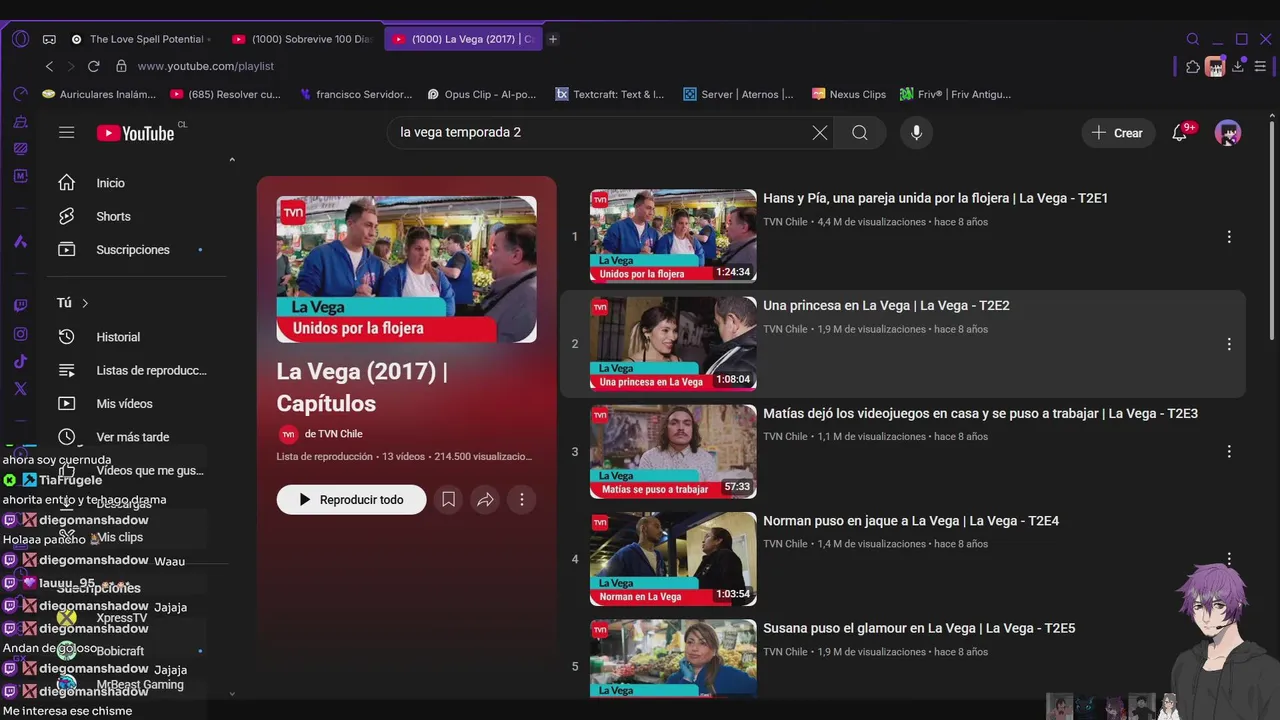1280x720 pixels.
Task: Open the Opus Clip bookmark
Action: pos(481,94)
